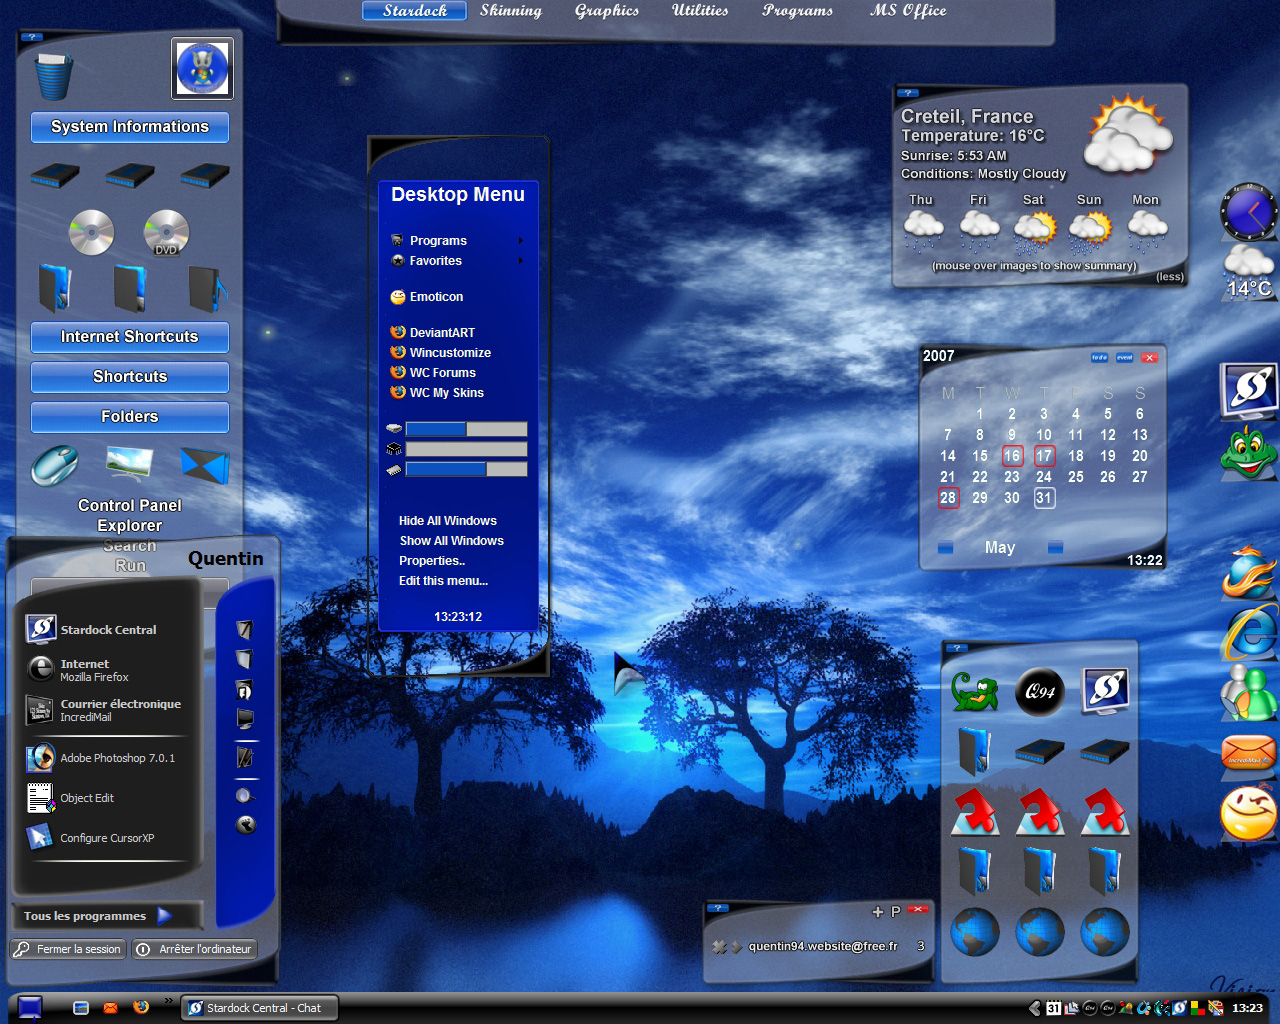
Task: Click the Q94 round icon
Action: [1040, 691]
